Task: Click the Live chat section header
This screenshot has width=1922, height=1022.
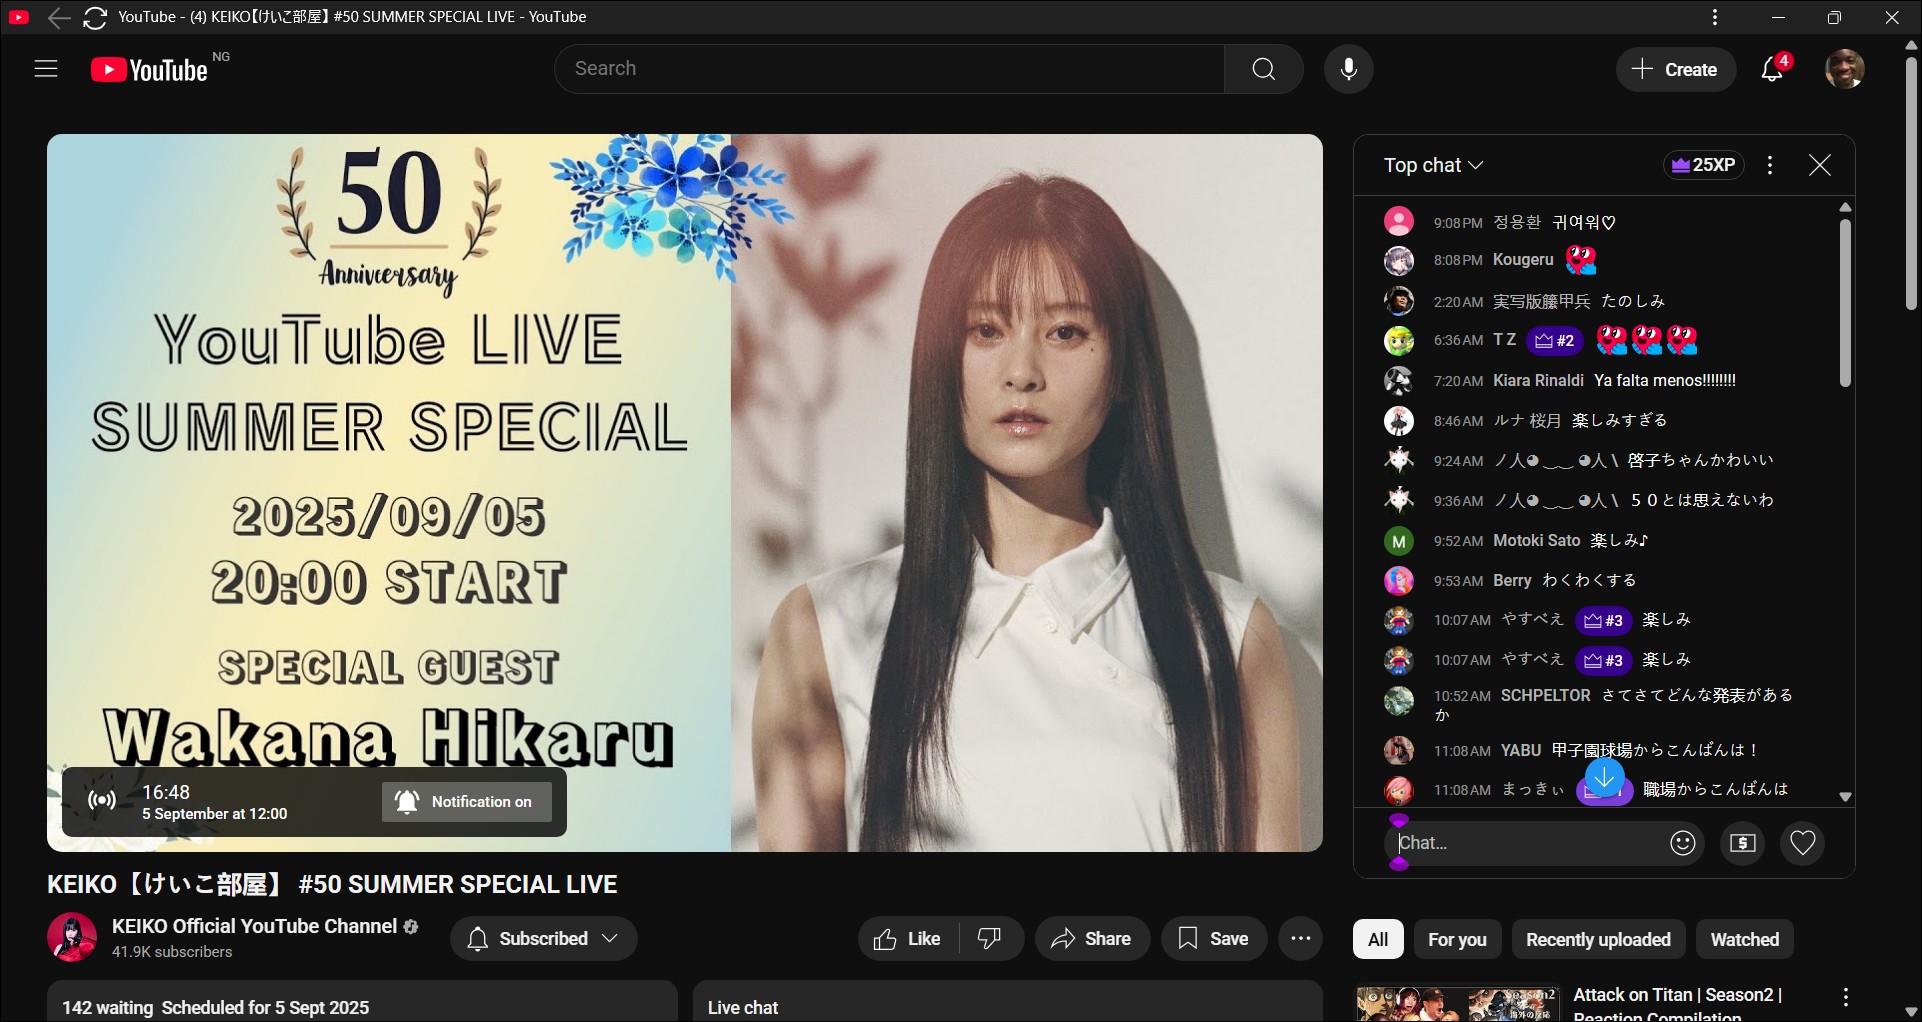Action: click(x=743, y=1008)
